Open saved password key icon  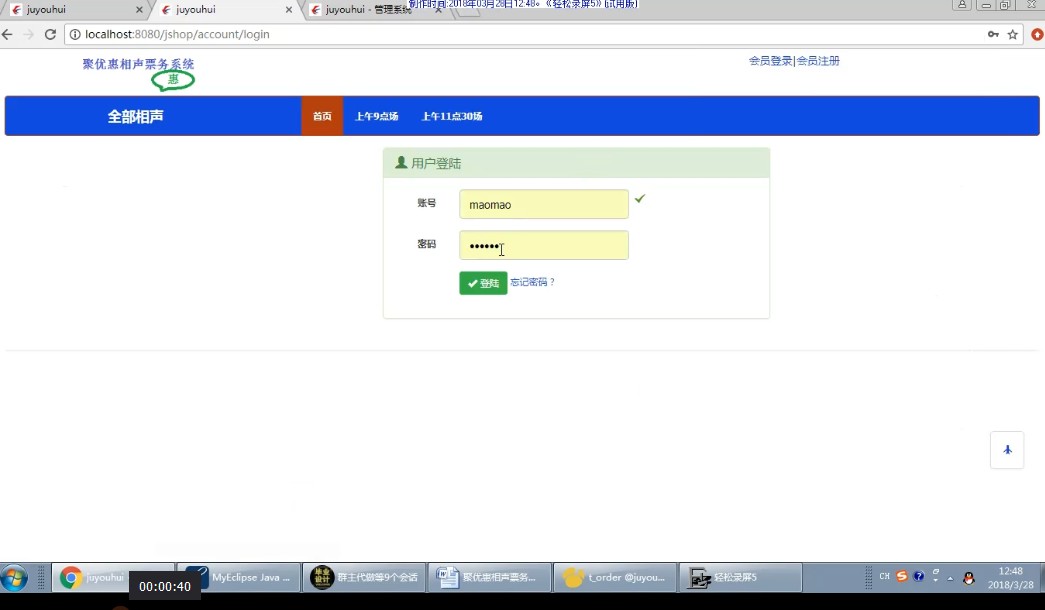pyautogui.click(x=993, y=34)
